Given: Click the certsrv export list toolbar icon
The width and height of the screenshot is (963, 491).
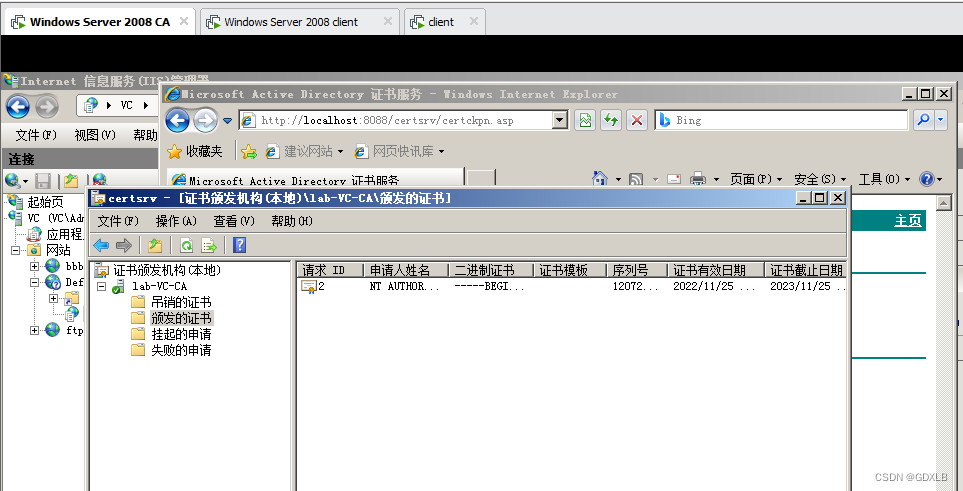Looking at the screenshot, I should point(209,246).
